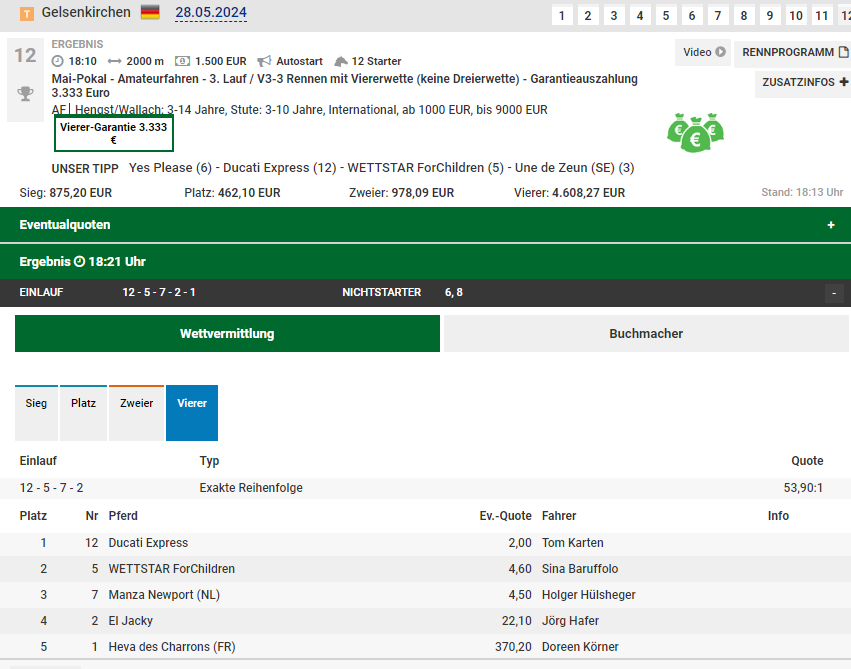Click driver name Jörg Hafer

(x=570, y=621)
